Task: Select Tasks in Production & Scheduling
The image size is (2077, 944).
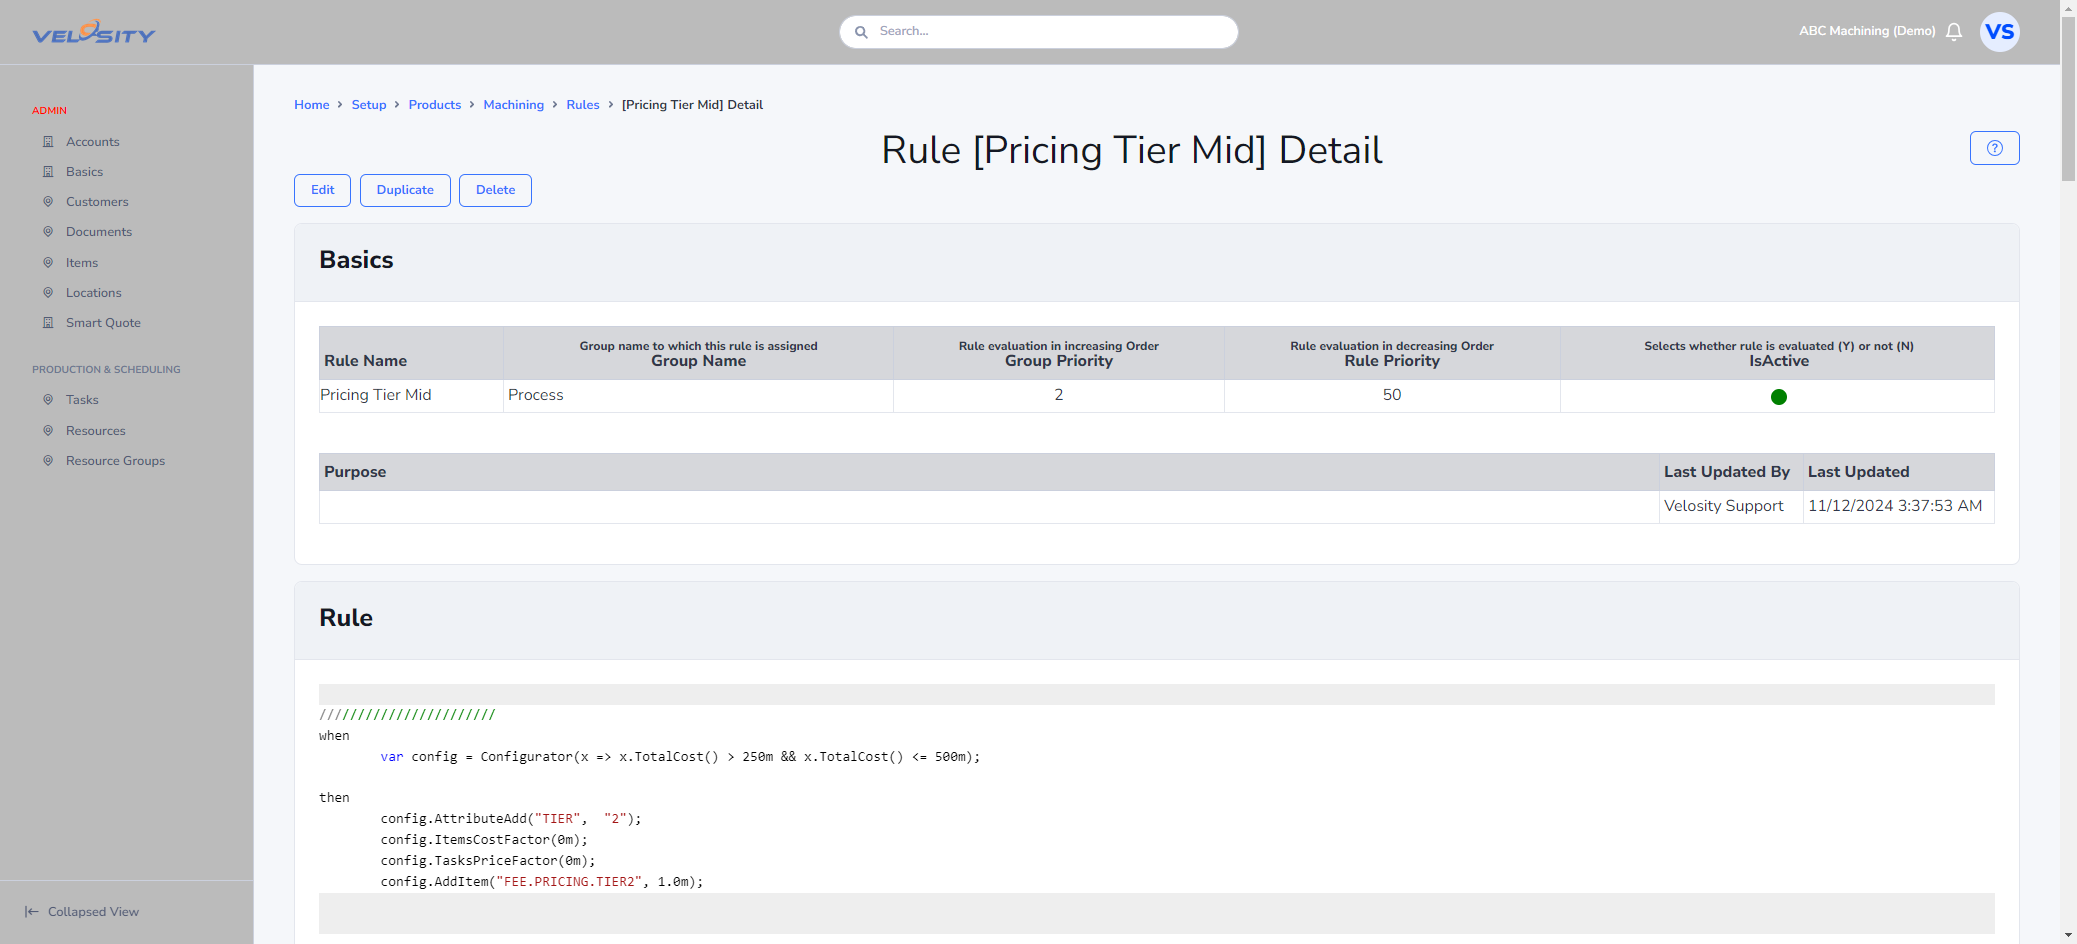Action: click(x=82, y=400)
